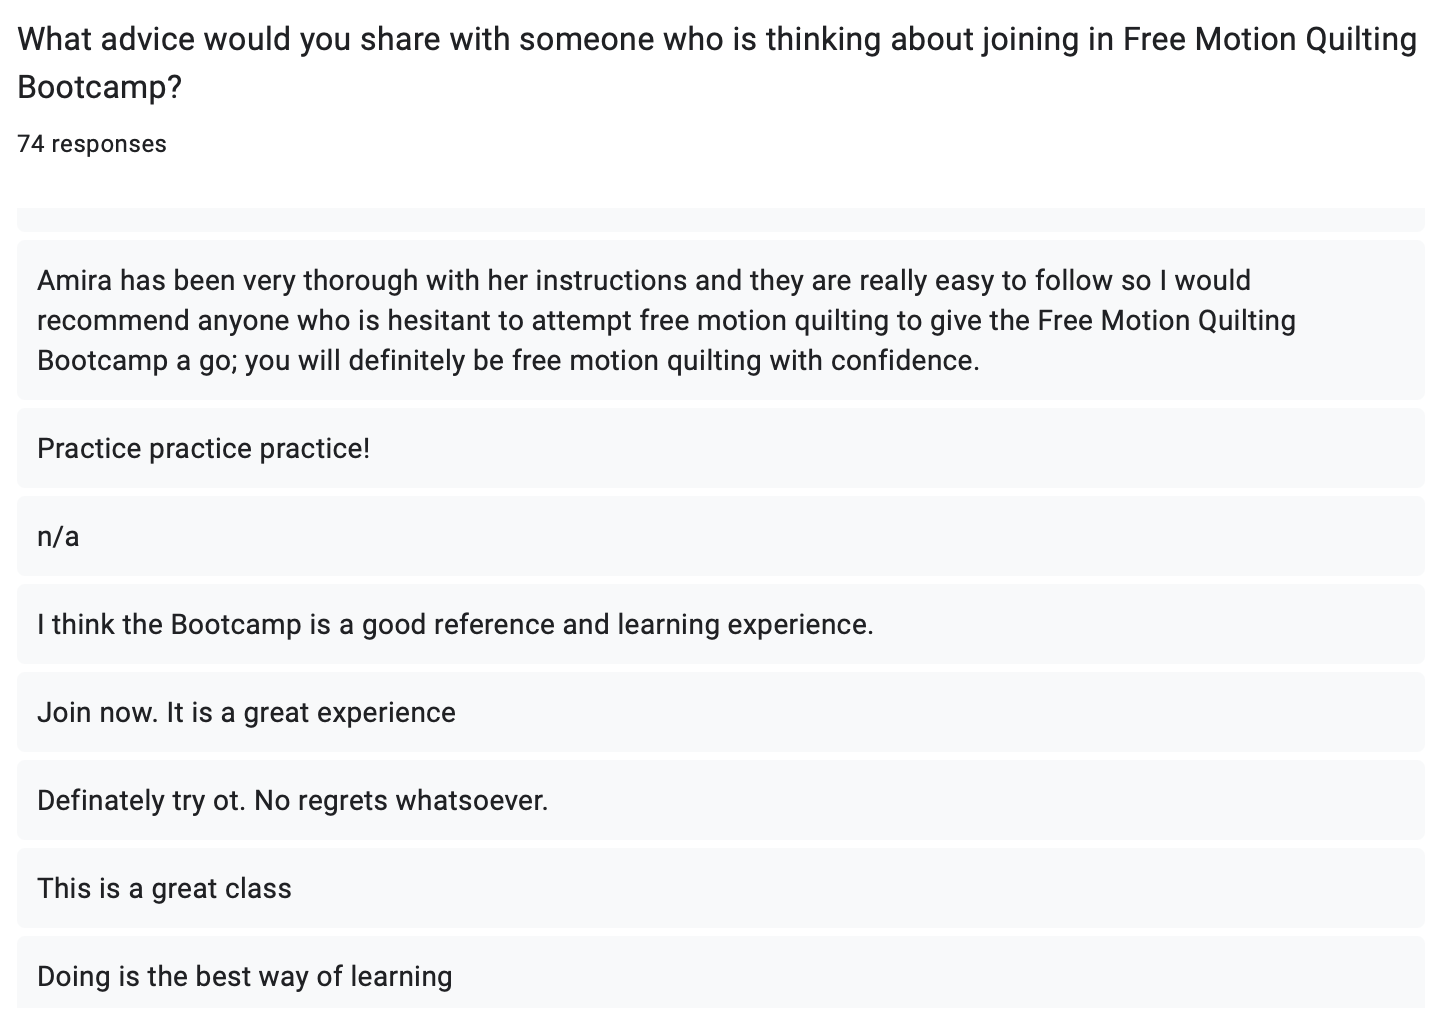Image resolution: width=1442 pixels, height=1026 pixels.
Task: Click the 'Bootcamp is a good reference' response
Action: click(x=721, y=624)
